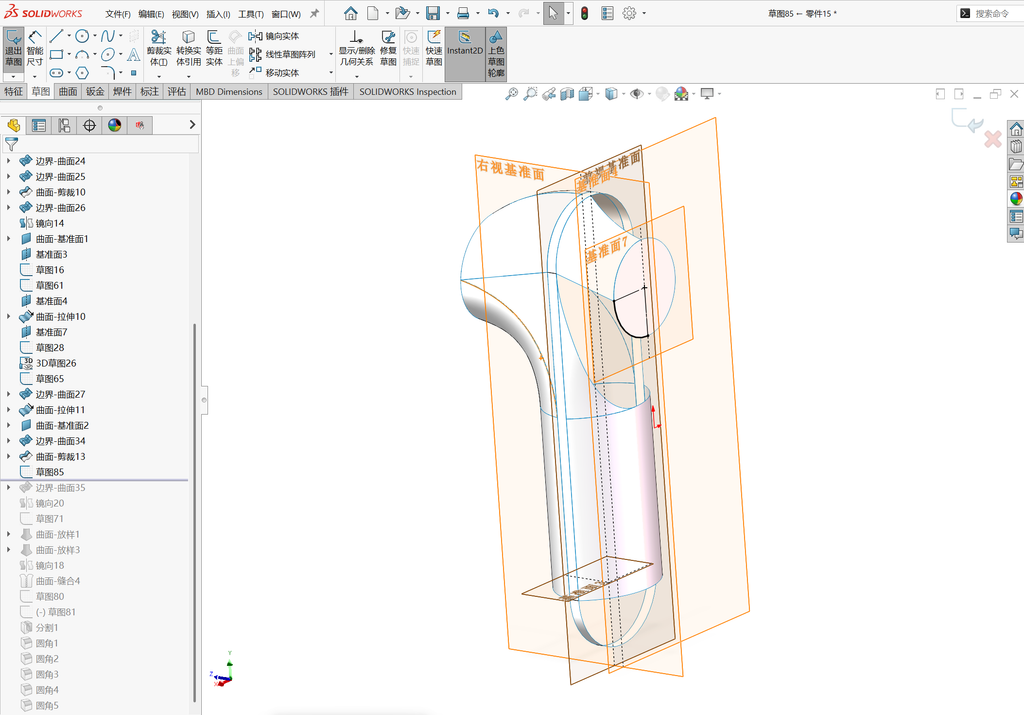The image size is (1024, 715).
Task: Click the Zoom to Fit icon
Action: tap(512, 94)
